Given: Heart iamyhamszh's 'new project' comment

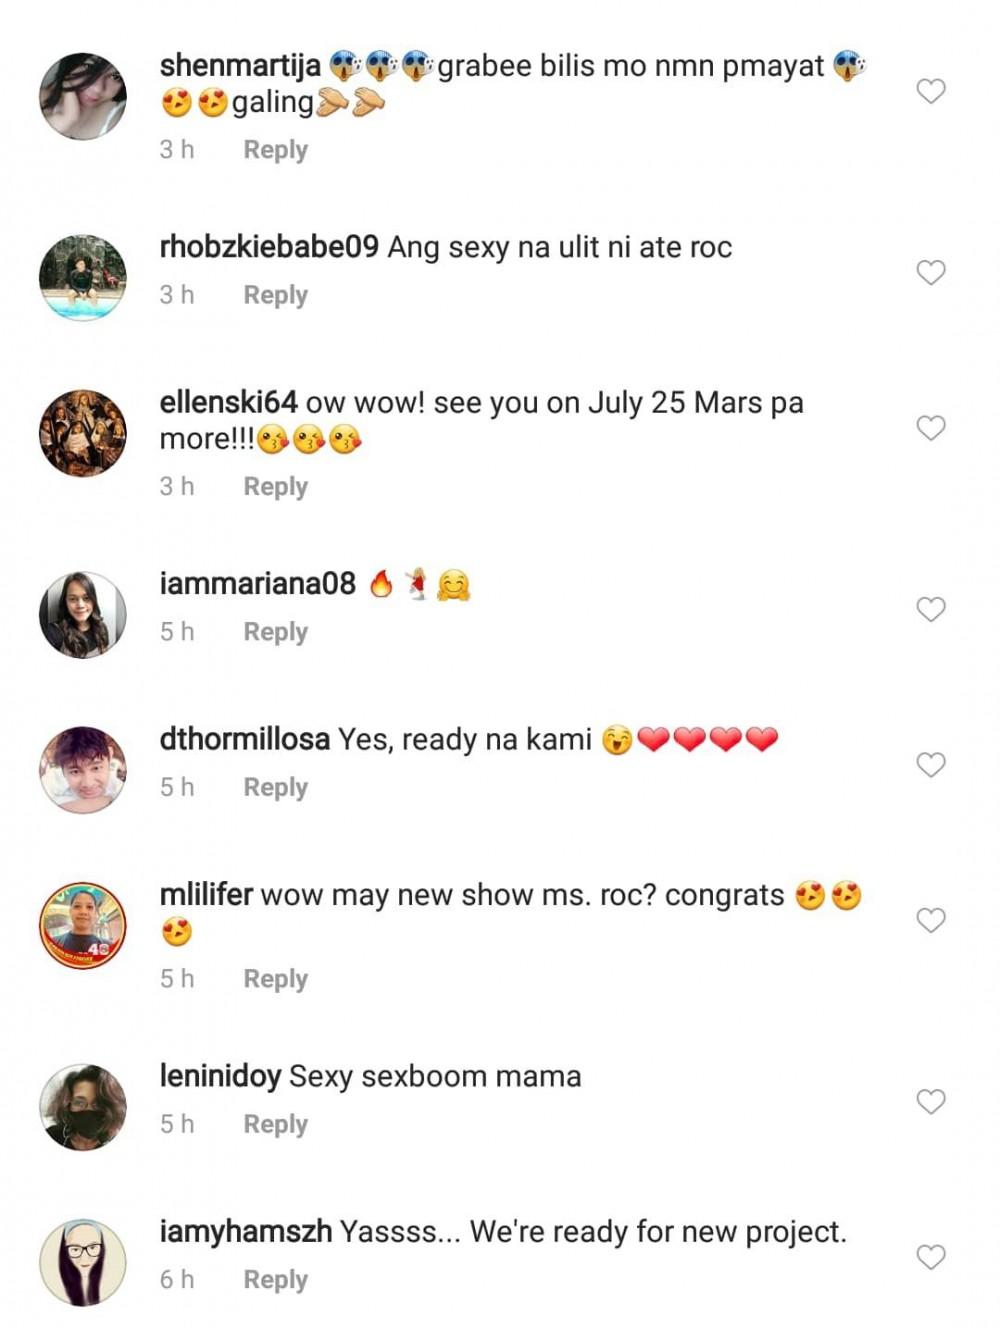Looking at the screenshot, I should click(931, 1257).
